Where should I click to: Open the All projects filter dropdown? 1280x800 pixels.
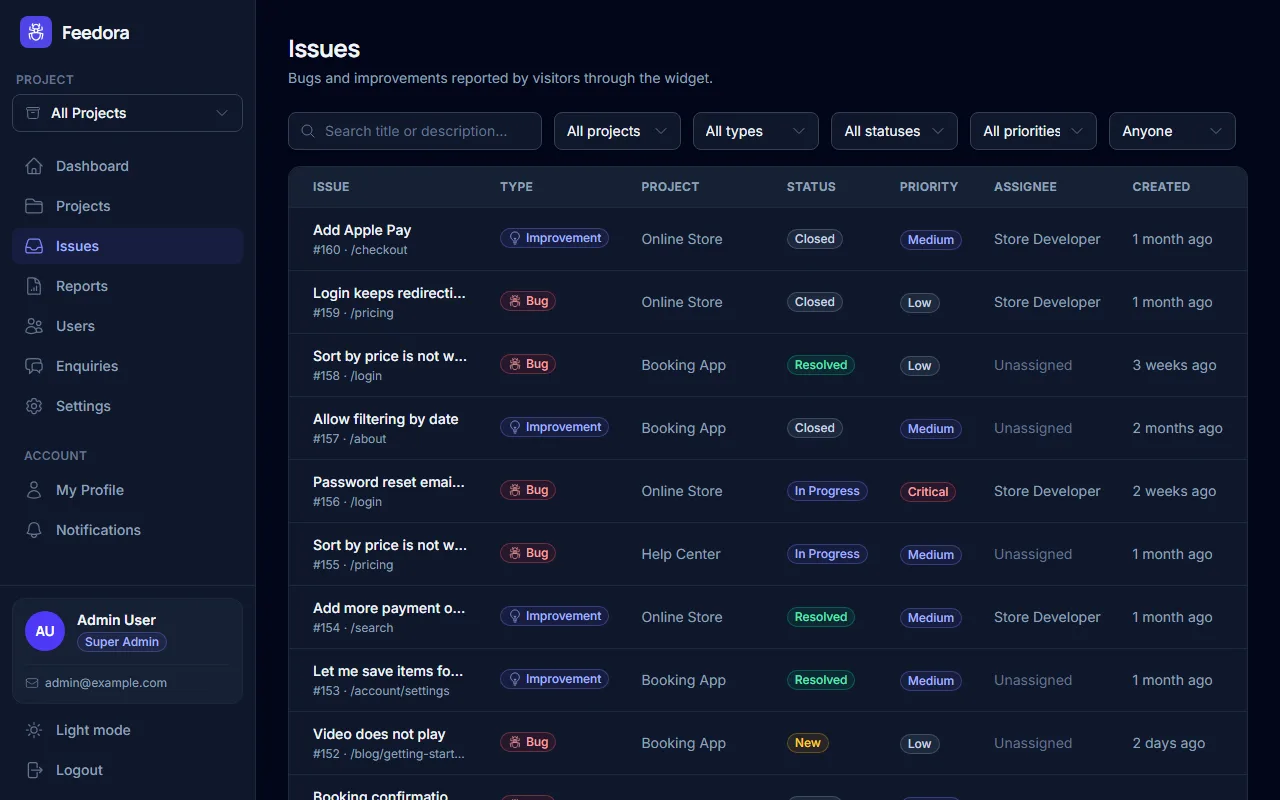(x=617, y=131)
